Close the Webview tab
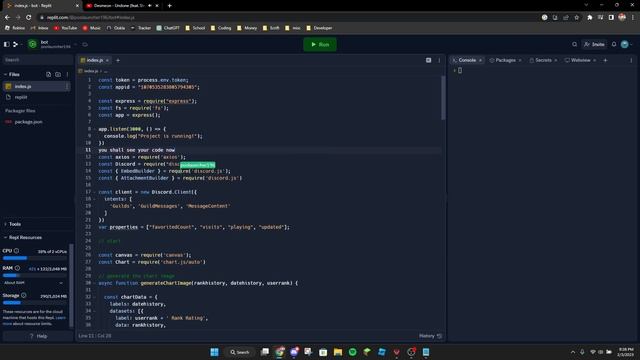This screenshot has width=640, height=360. (595, 60)
